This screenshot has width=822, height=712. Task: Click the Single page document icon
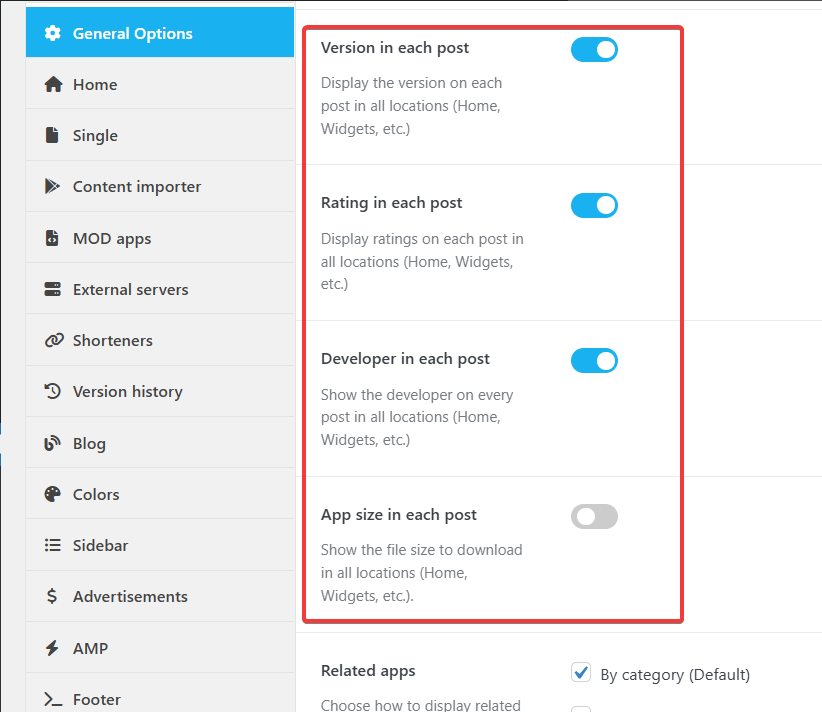point(53,136)
